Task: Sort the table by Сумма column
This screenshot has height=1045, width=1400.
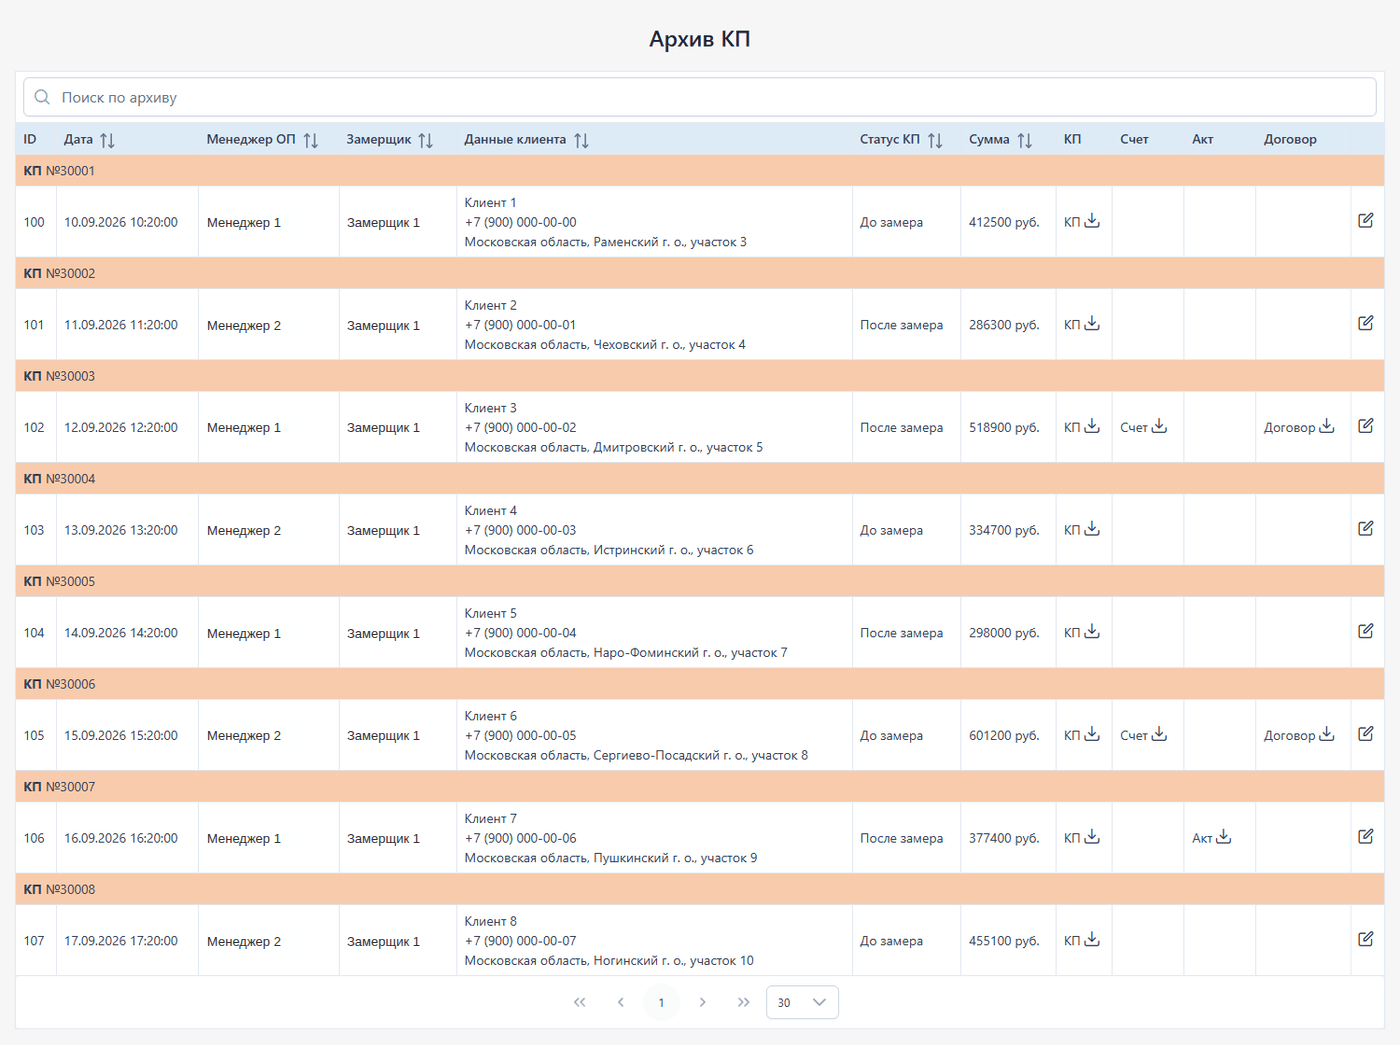Action: click(x=1025, y=140)
